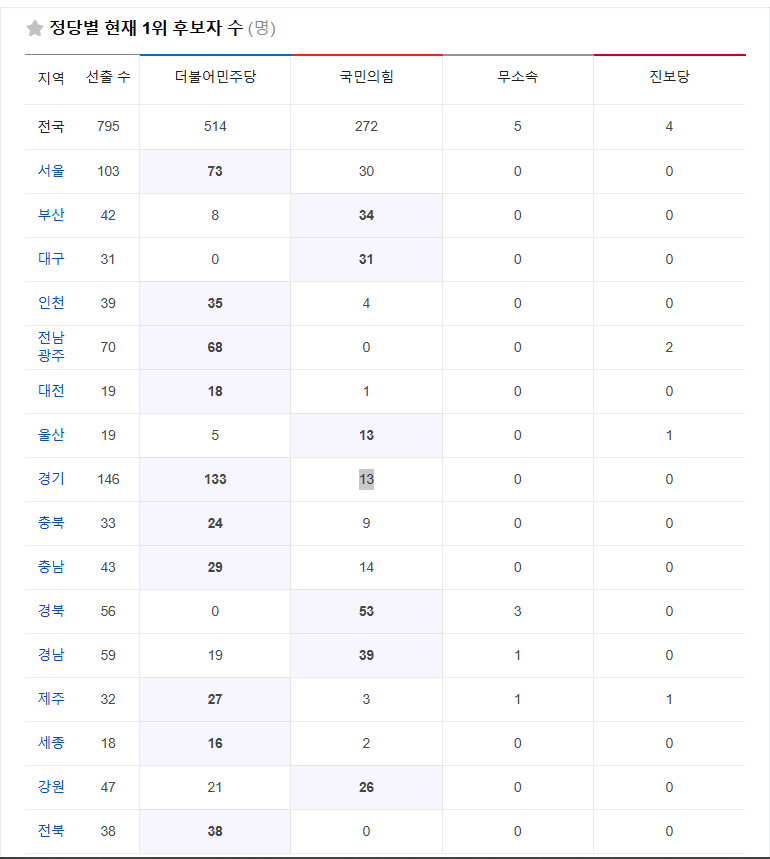The height and width of the screenshot is (859, 770).
Task: Open the 경북 region link
Action: pos(51,611)
